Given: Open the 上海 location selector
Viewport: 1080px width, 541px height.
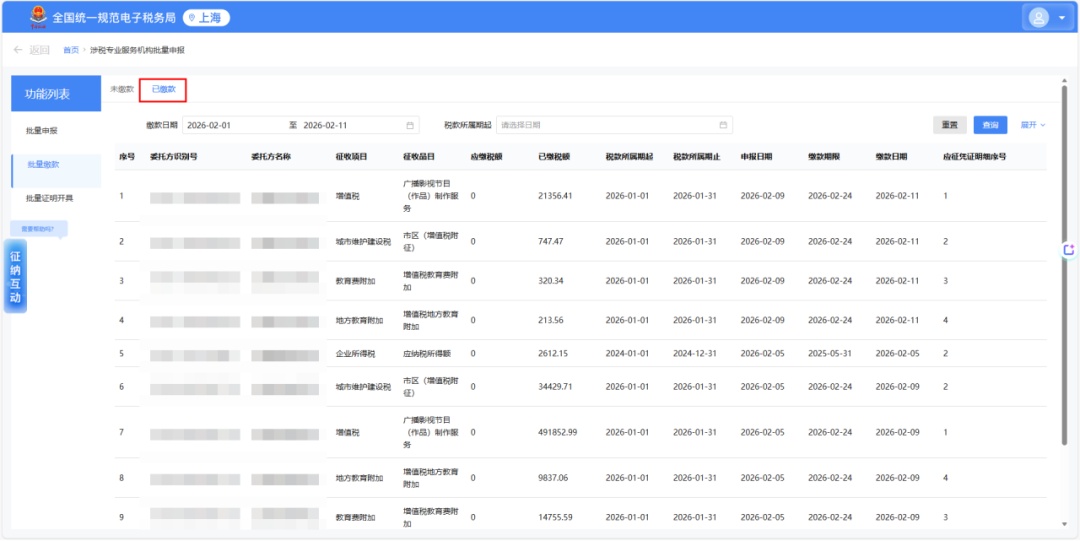Looking at the screenshot, I should (x=206, y=17).
